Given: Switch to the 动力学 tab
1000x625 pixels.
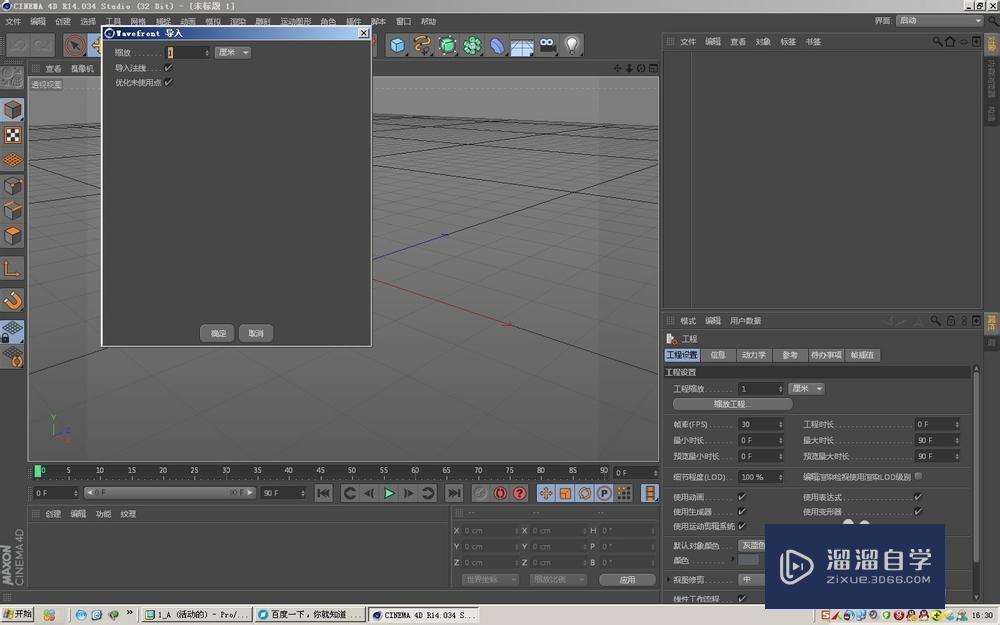Looking at the screenshot, I should click(753, 354).
